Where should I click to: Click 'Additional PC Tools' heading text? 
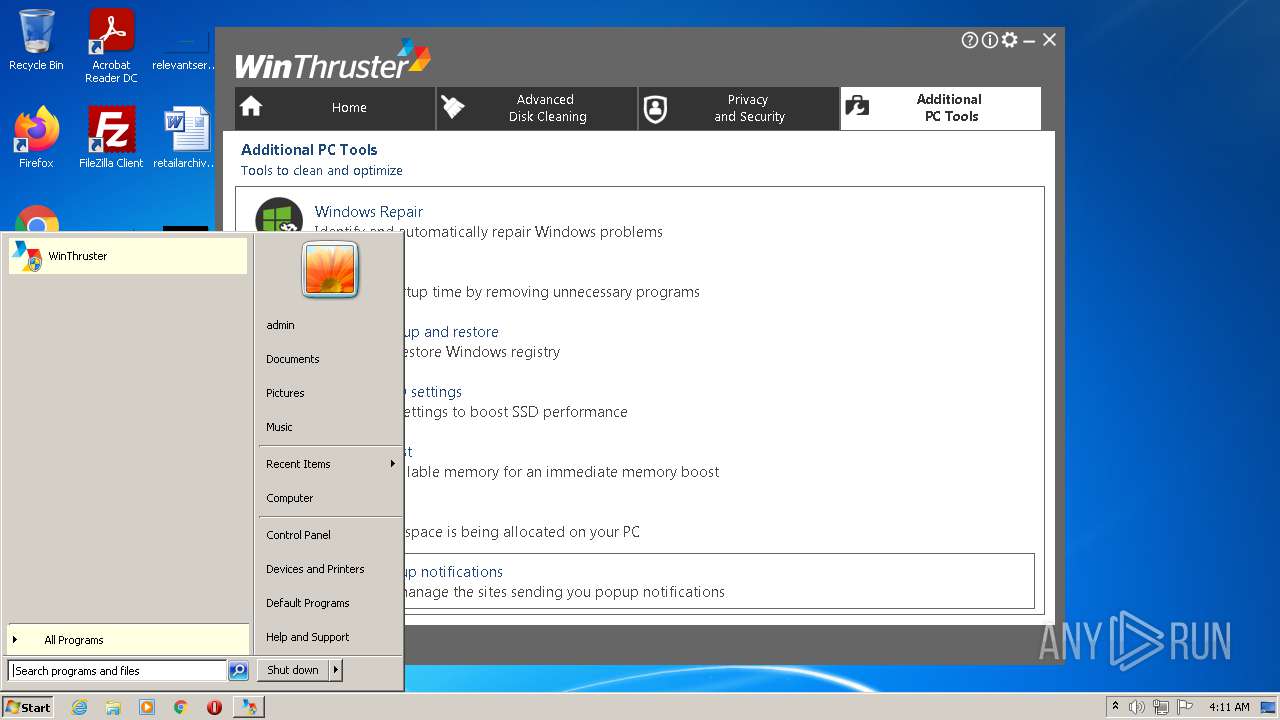tap(309, 150)
